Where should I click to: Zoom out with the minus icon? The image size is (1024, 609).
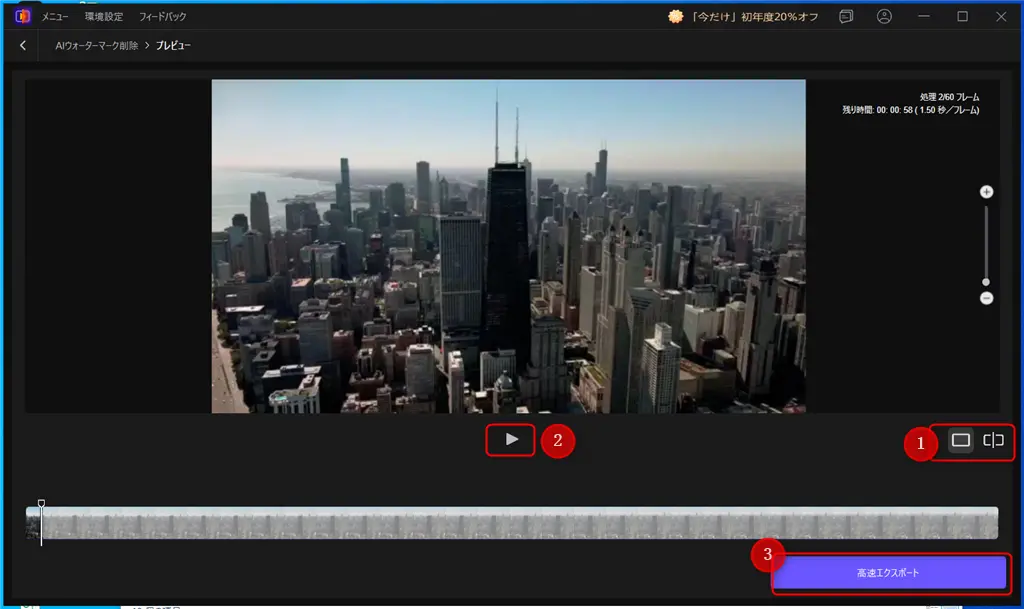pyautogui.click(x=986, y=298)
